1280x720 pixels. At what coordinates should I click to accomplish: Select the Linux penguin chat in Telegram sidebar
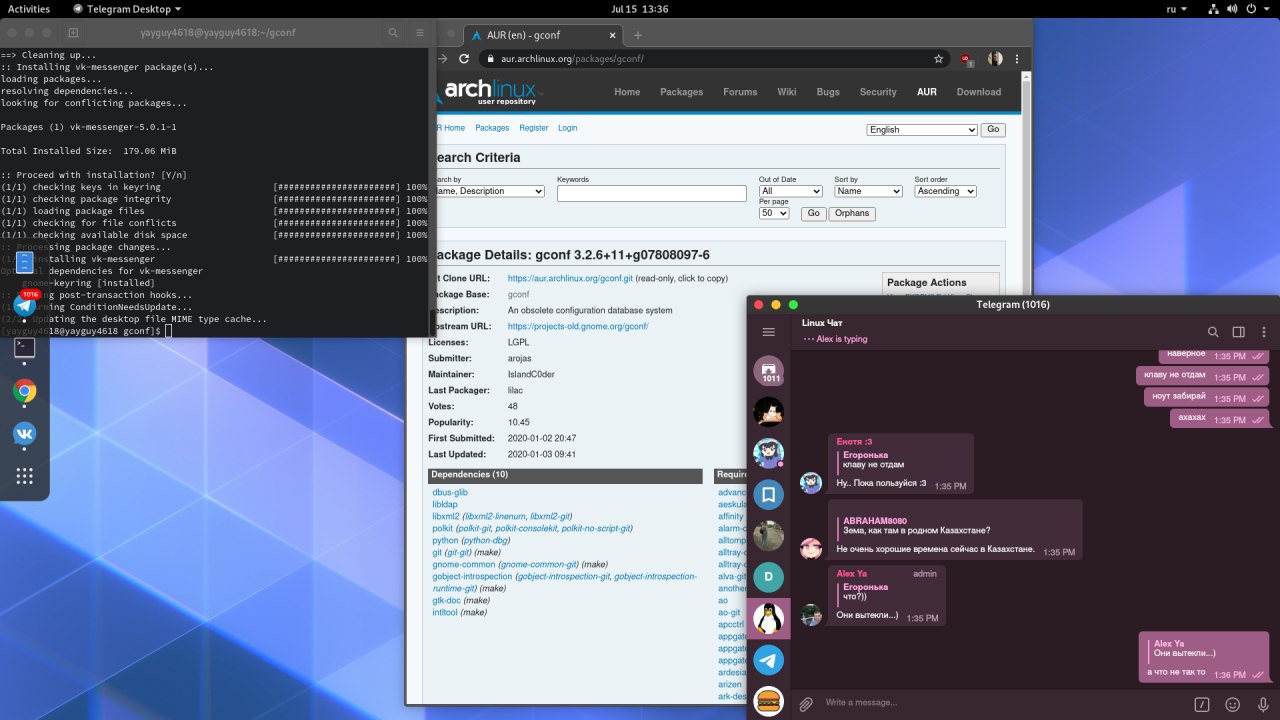click(769, 619)
